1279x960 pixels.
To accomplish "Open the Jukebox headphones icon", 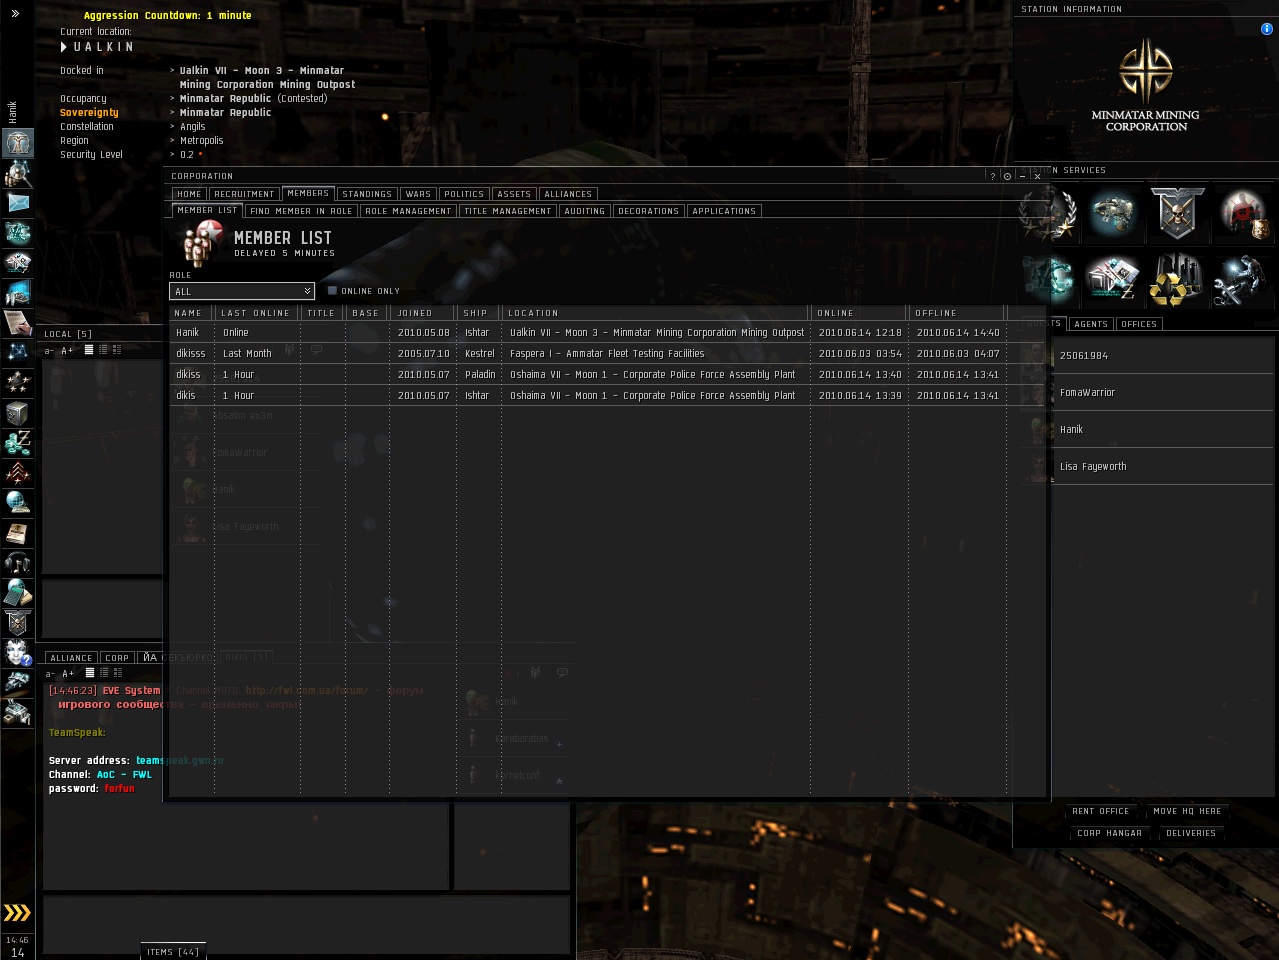I will (x=17, y=562).
